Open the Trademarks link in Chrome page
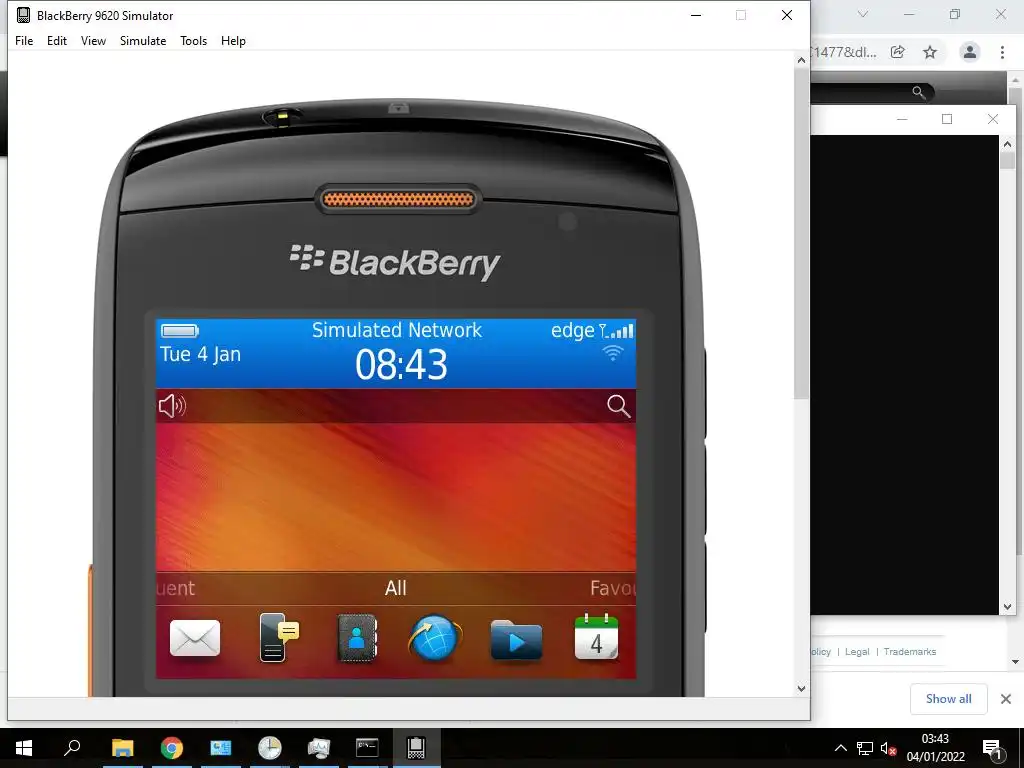The image size is (1024, 768). coord(910,652)
